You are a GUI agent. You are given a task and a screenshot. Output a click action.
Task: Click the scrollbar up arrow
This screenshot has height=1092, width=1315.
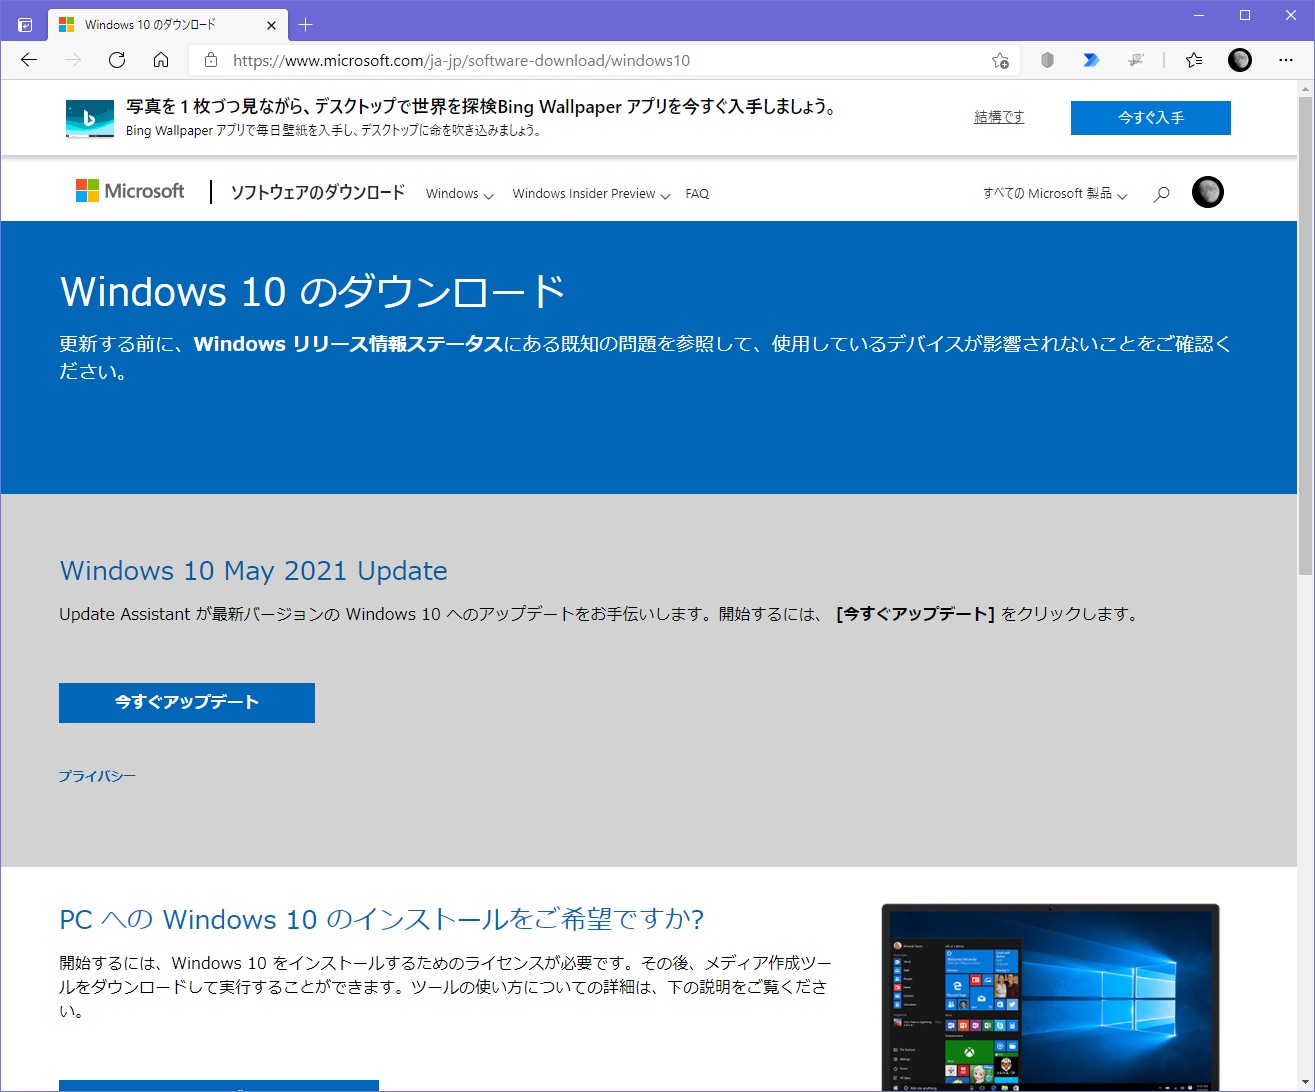pos(1305,89)
